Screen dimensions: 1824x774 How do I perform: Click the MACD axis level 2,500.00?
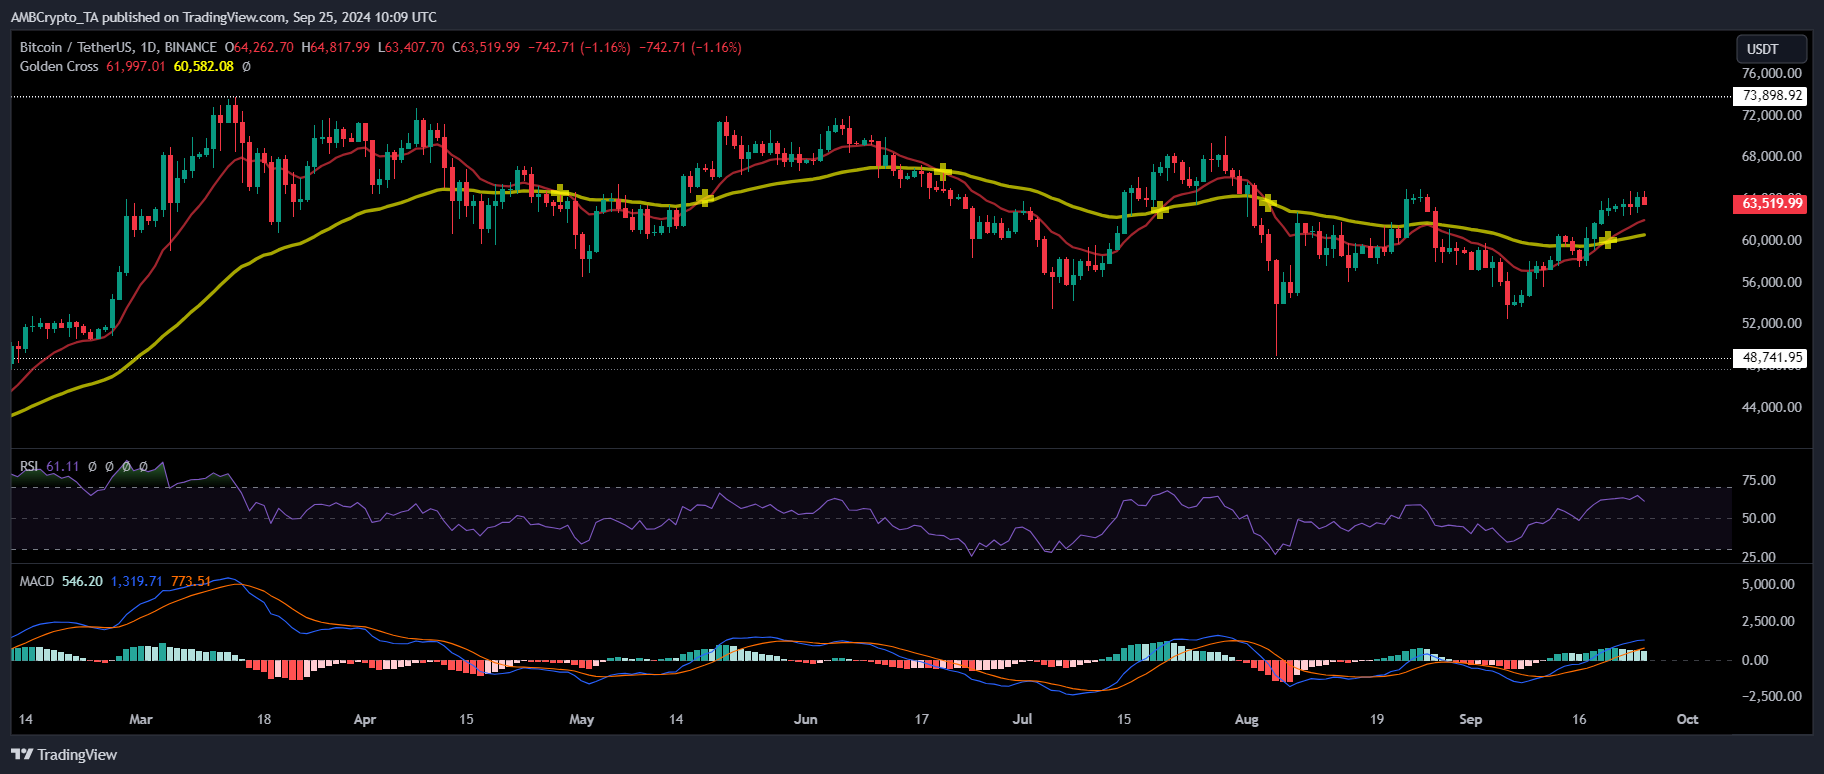click(1768, 621)
